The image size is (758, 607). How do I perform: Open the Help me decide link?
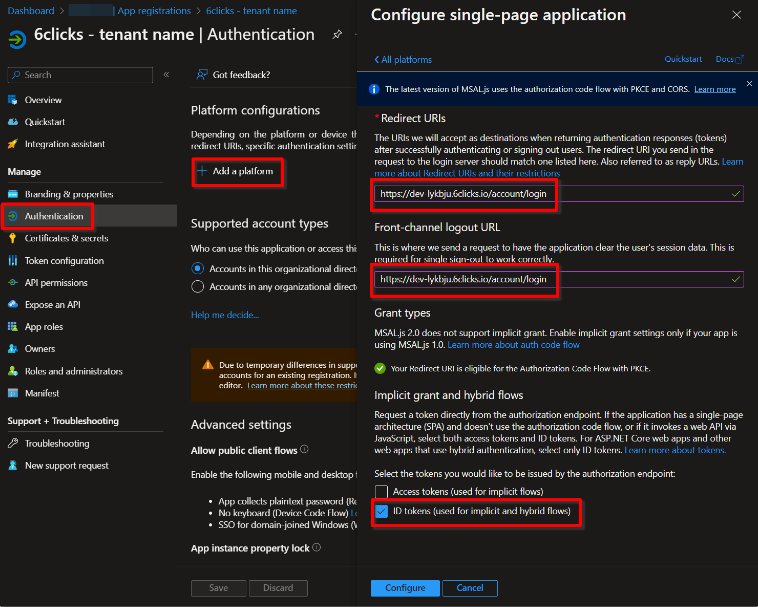pyautogui.click(x=225, y=315)
